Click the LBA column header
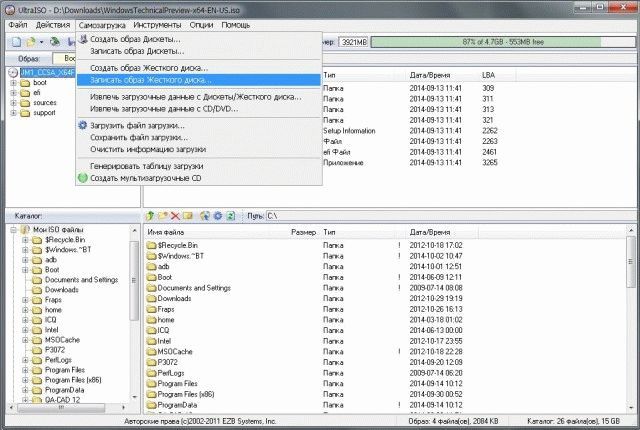Image resolution: width=640 pixels, height=430 pixels. (497, 75)
